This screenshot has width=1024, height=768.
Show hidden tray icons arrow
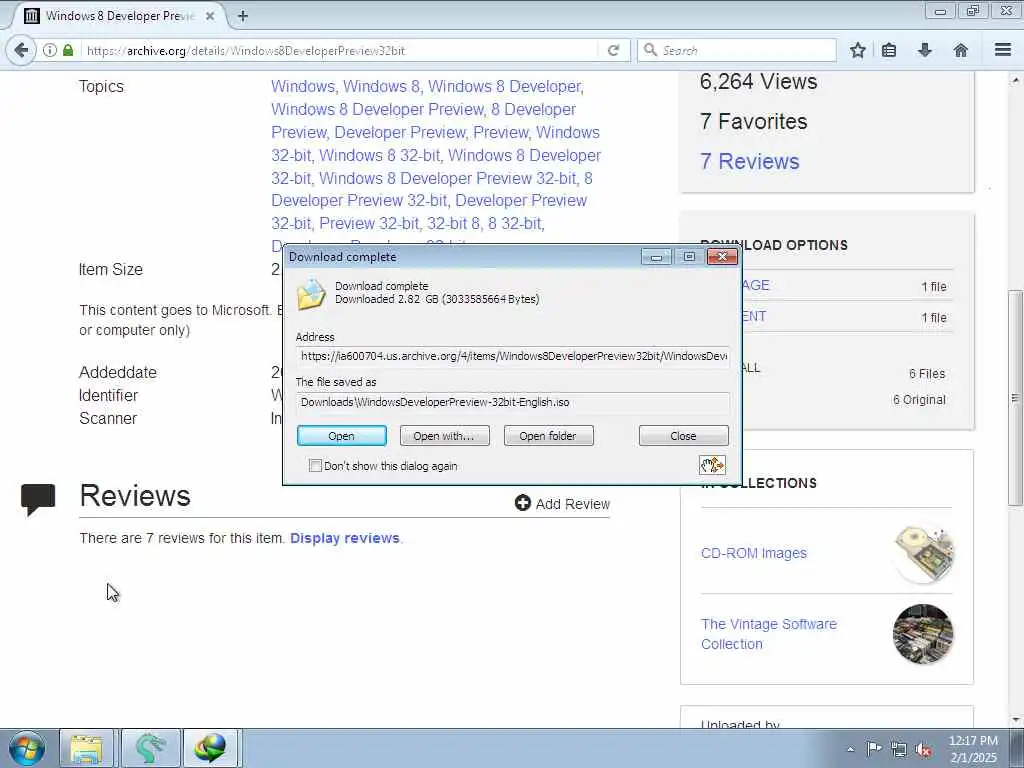850,749
